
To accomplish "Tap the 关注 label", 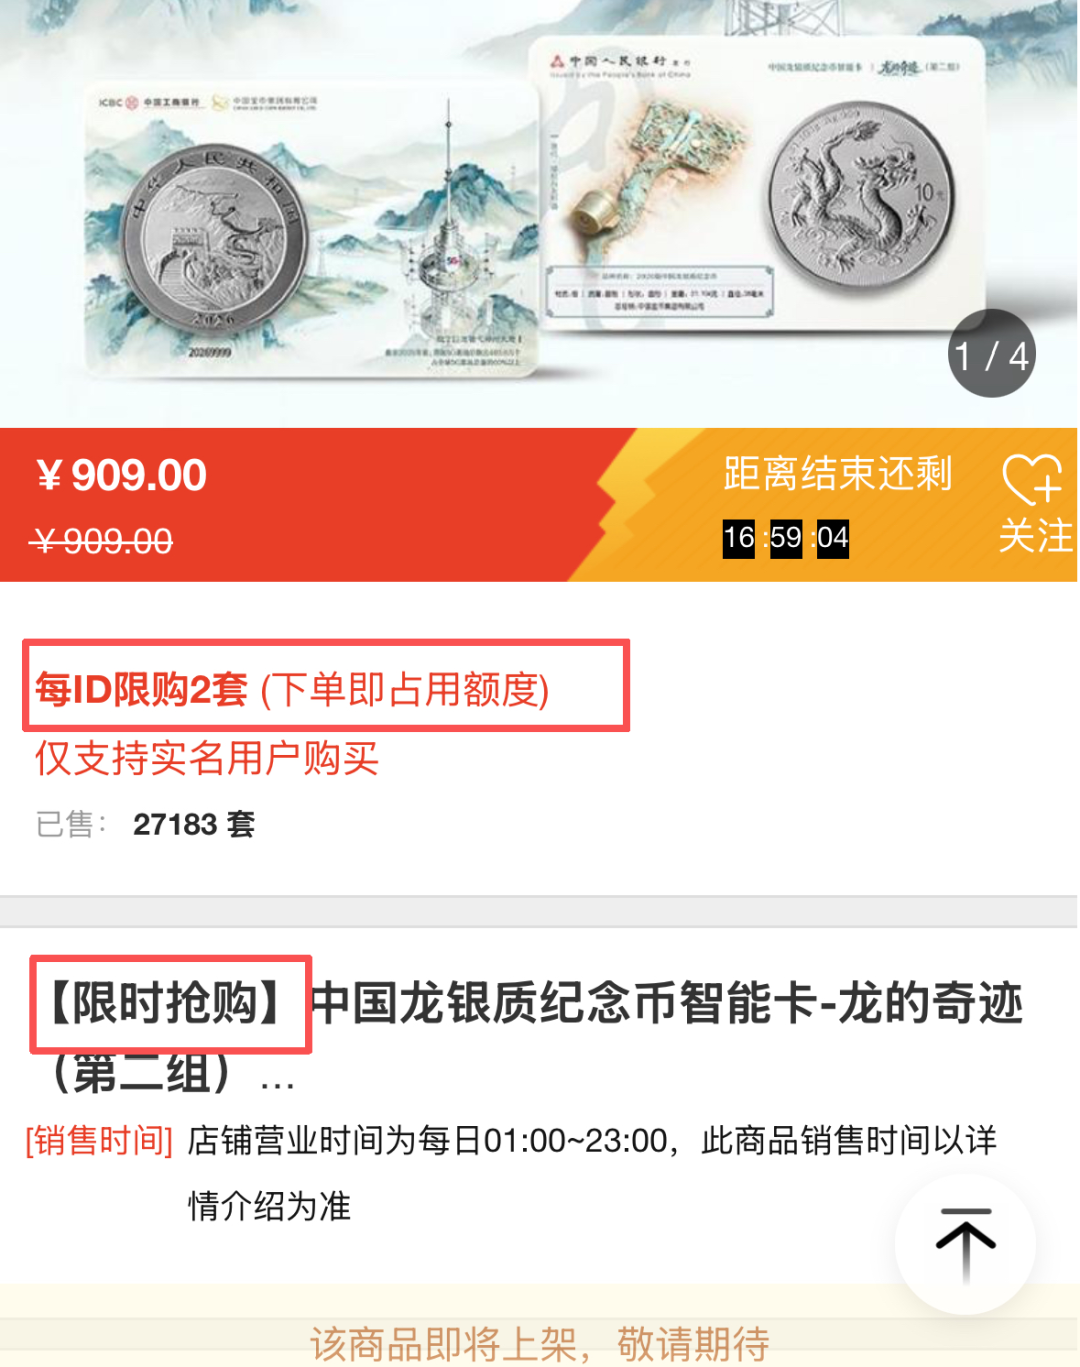I will point(1035,536).
